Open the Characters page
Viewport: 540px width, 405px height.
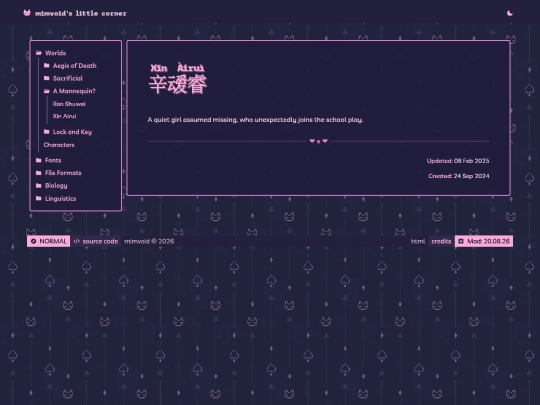[x=59, y=145]
